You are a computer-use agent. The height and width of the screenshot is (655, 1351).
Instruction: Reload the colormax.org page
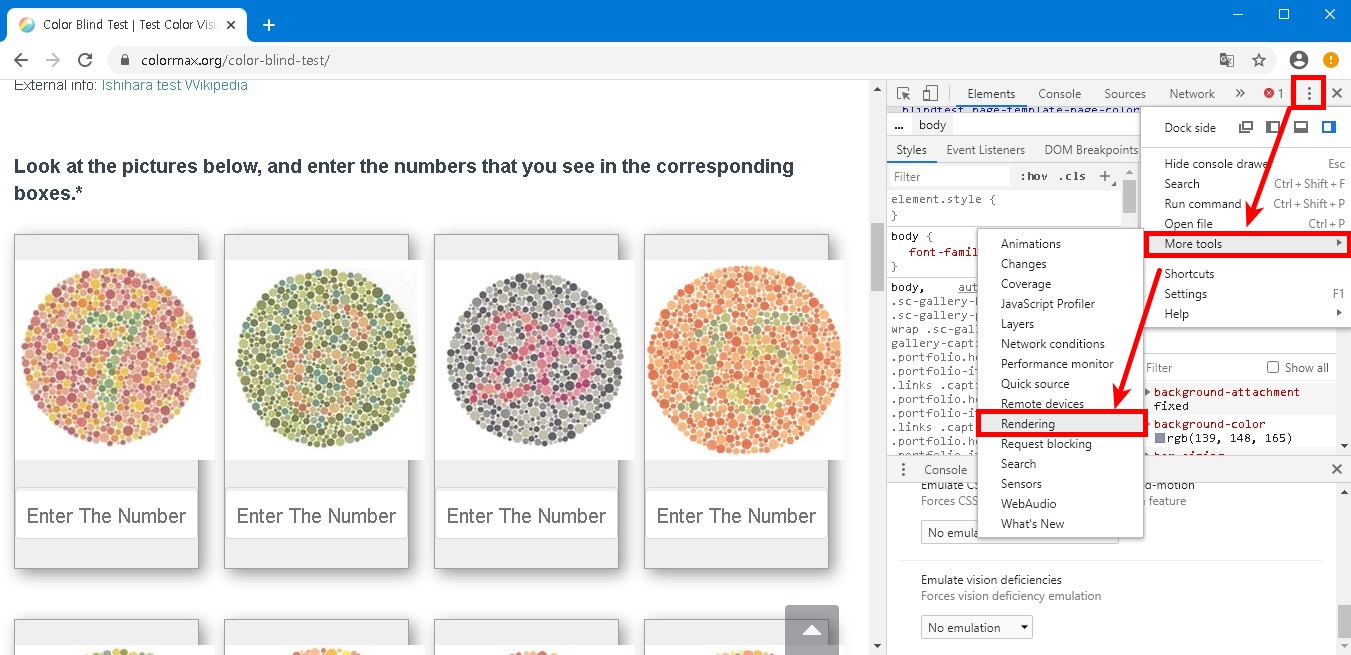click(x=85, y=60)
